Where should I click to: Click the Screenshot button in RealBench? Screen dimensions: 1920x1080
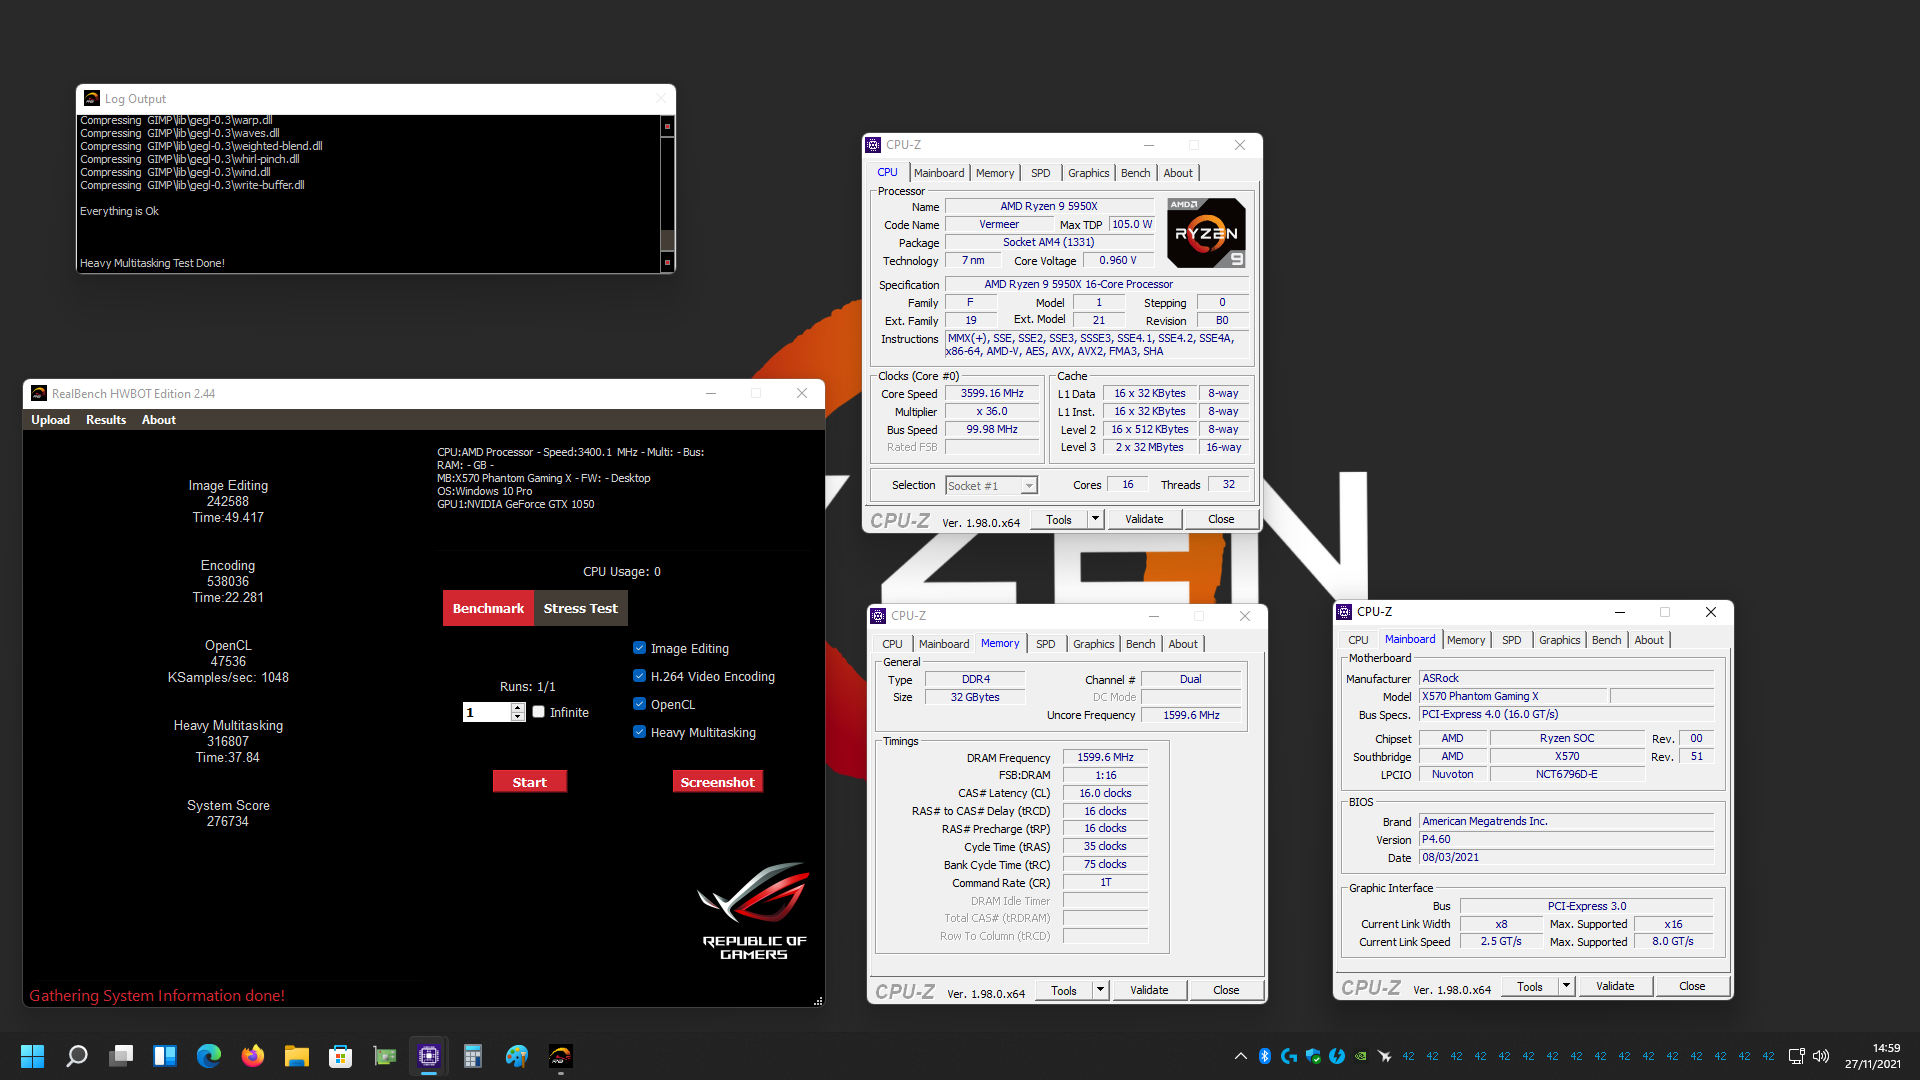pos(717,782)
